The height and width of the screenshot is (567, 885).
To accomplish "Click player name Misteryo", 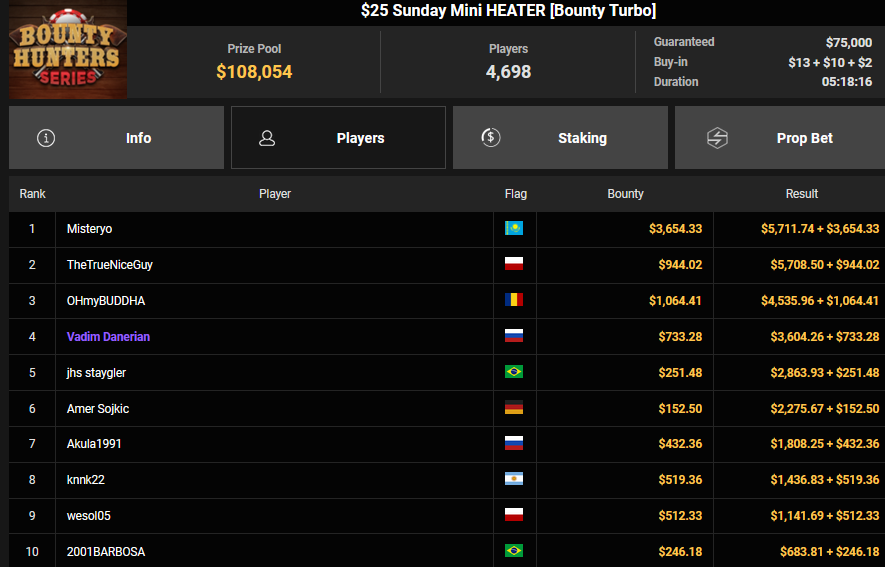I will tap(89, 229).
